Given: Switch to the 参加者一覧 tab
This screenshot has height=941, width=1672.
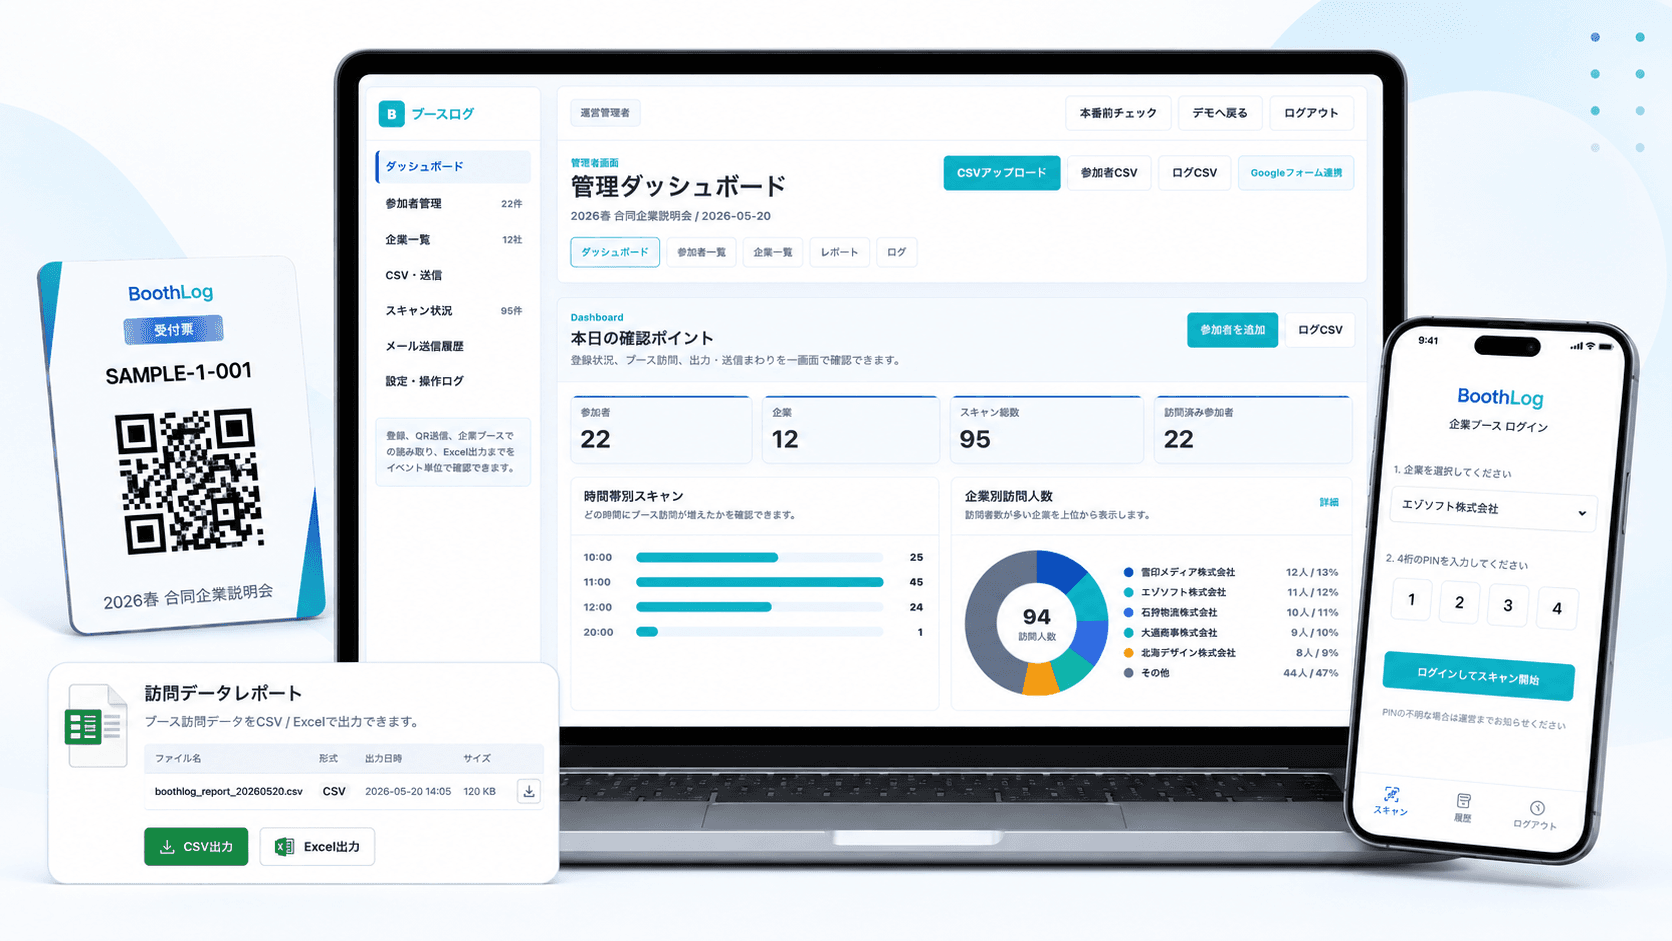Looking at the screenshot, I should (x=701, y=252).
